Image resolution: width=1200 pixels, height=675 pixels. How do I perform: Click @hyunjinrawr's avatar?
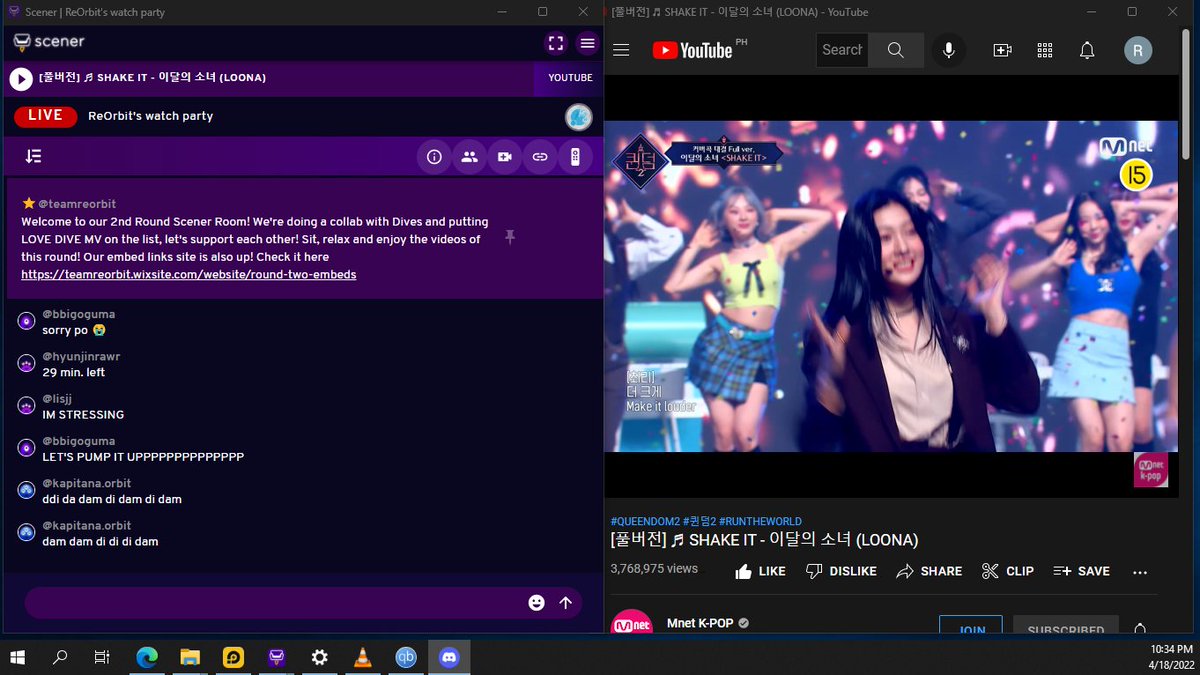(x=27, y=363)
